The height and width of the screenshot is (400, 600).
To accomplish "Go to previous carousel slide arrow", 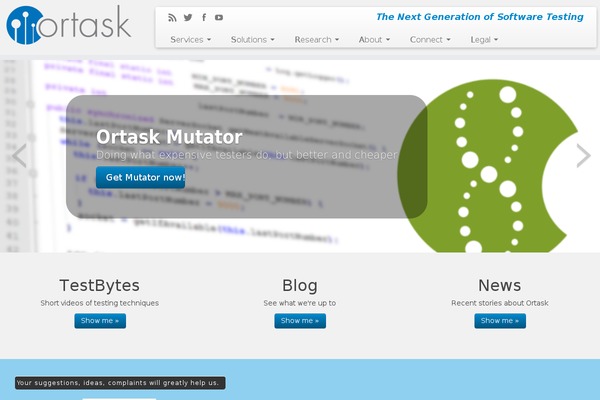I will coord(19,155).
